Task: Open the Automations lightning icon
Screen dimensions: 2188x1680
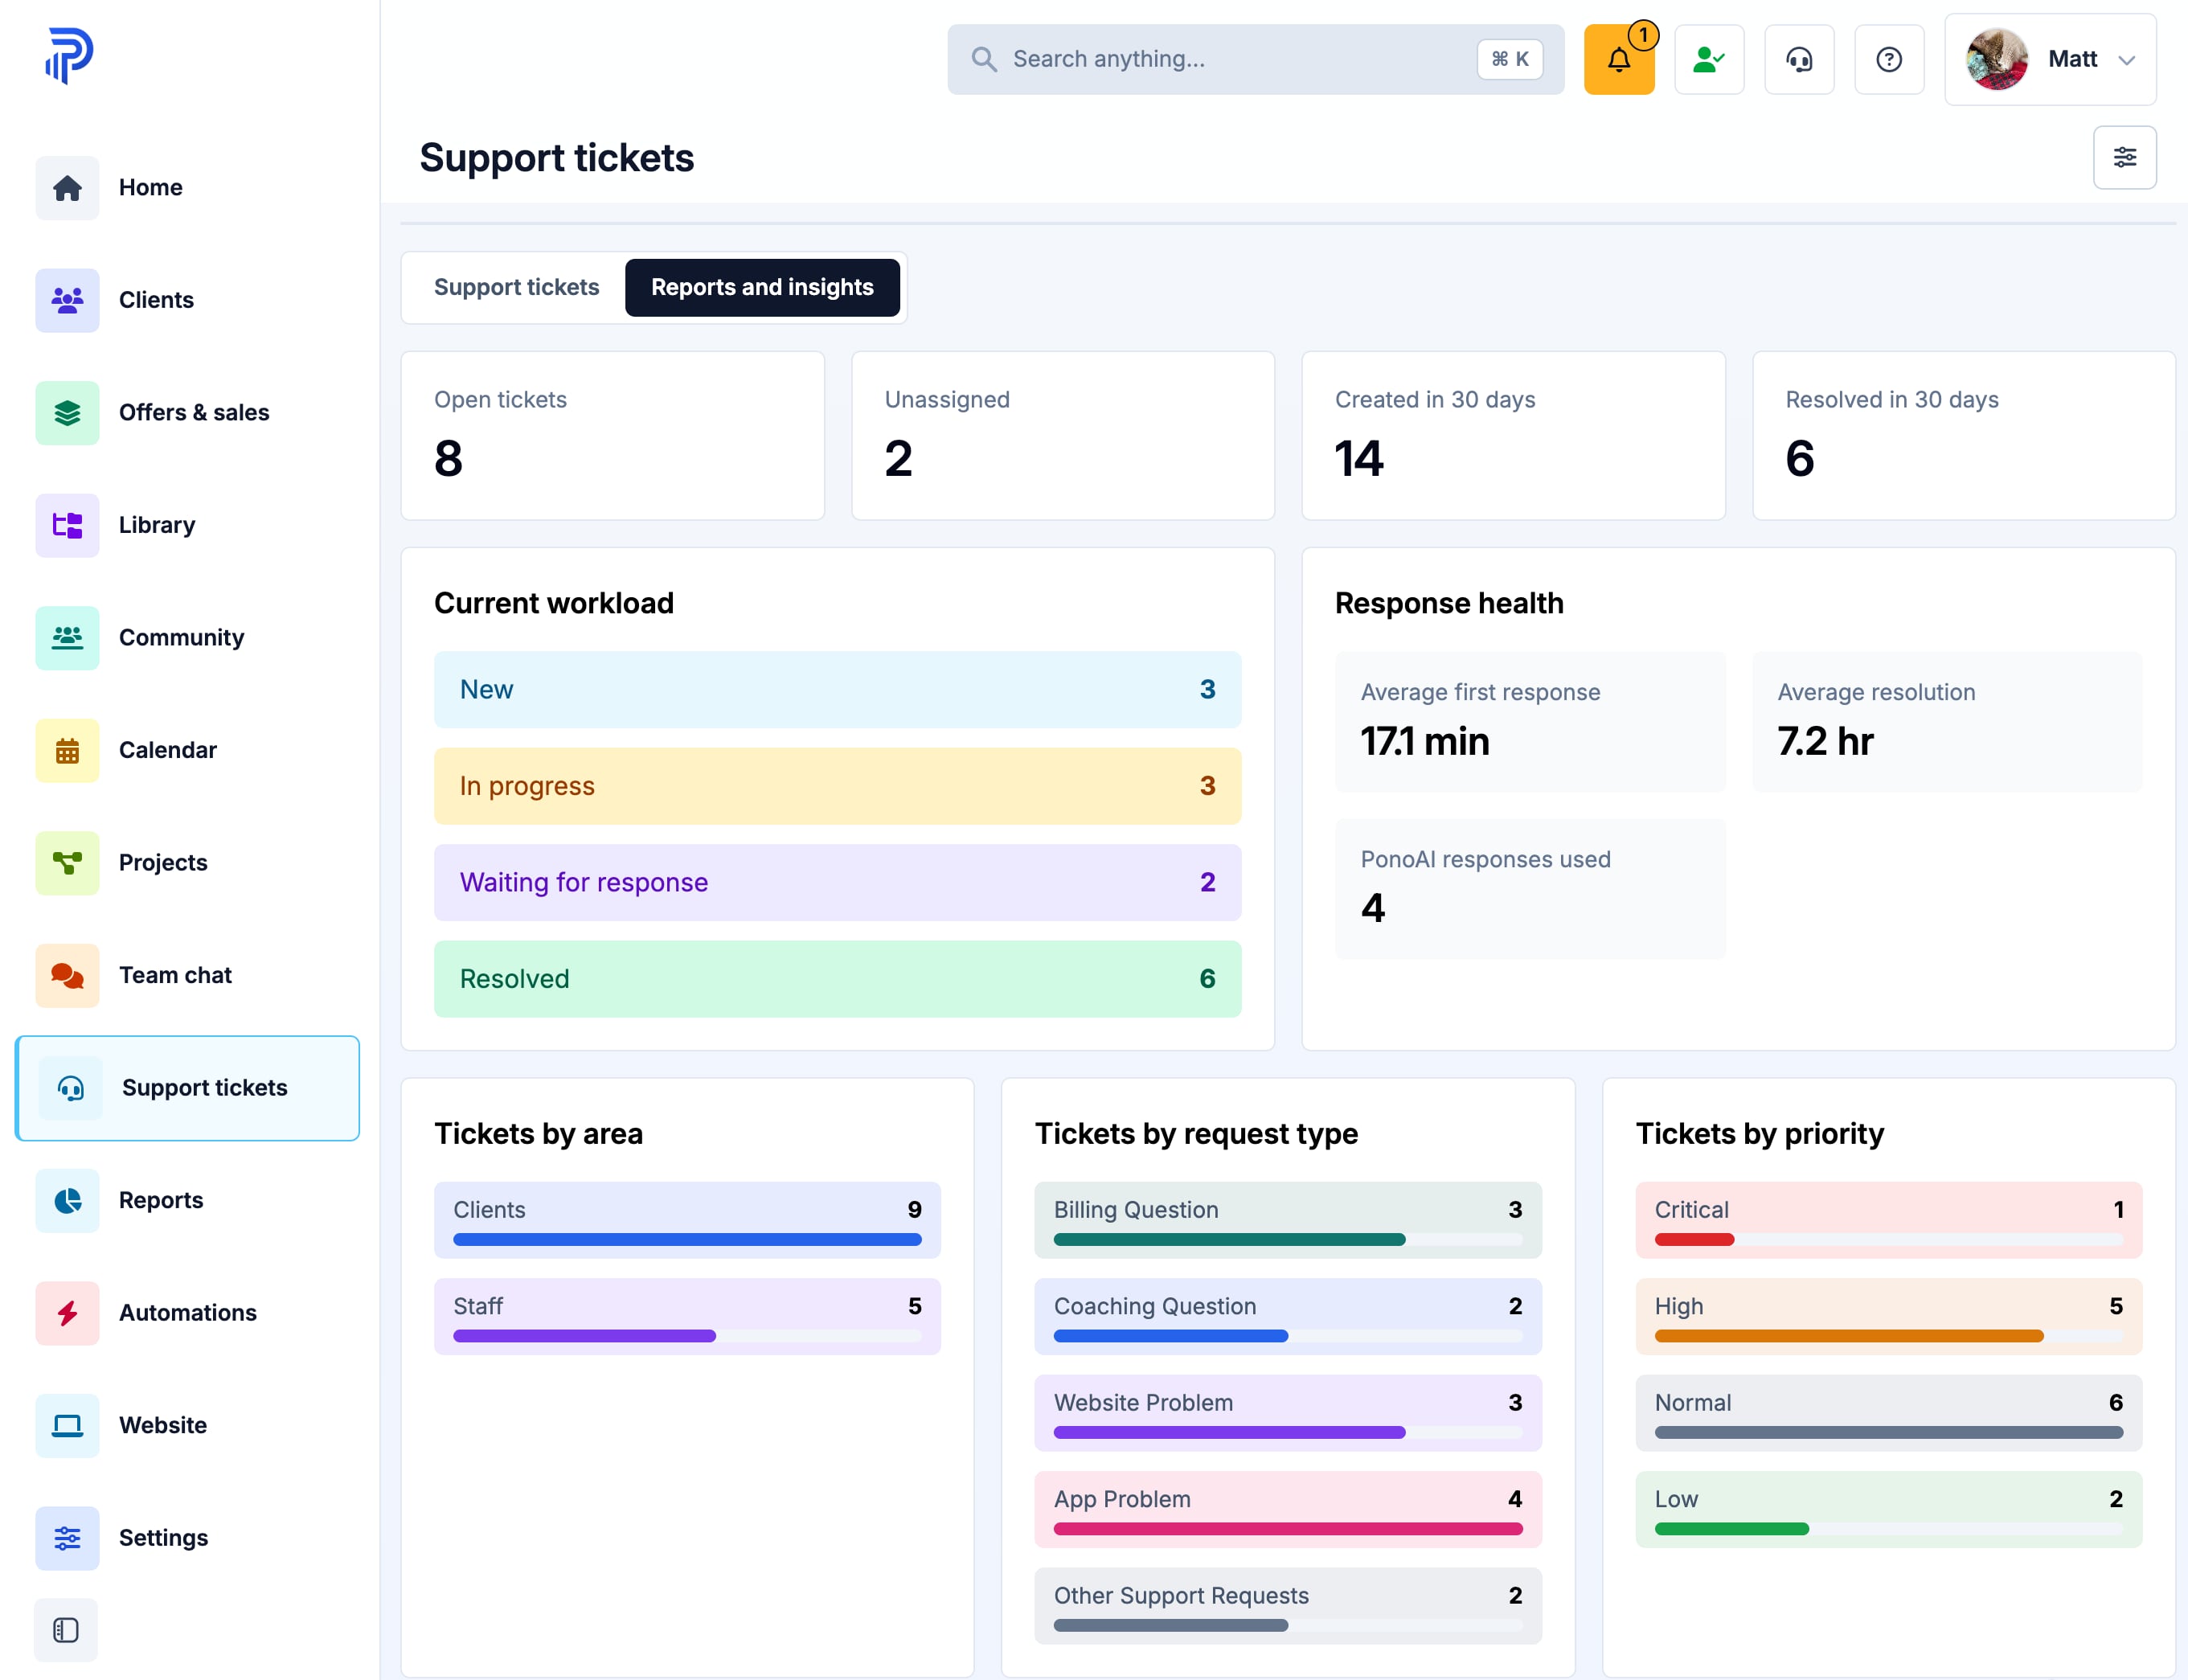Action: [x=67, y=1312]
